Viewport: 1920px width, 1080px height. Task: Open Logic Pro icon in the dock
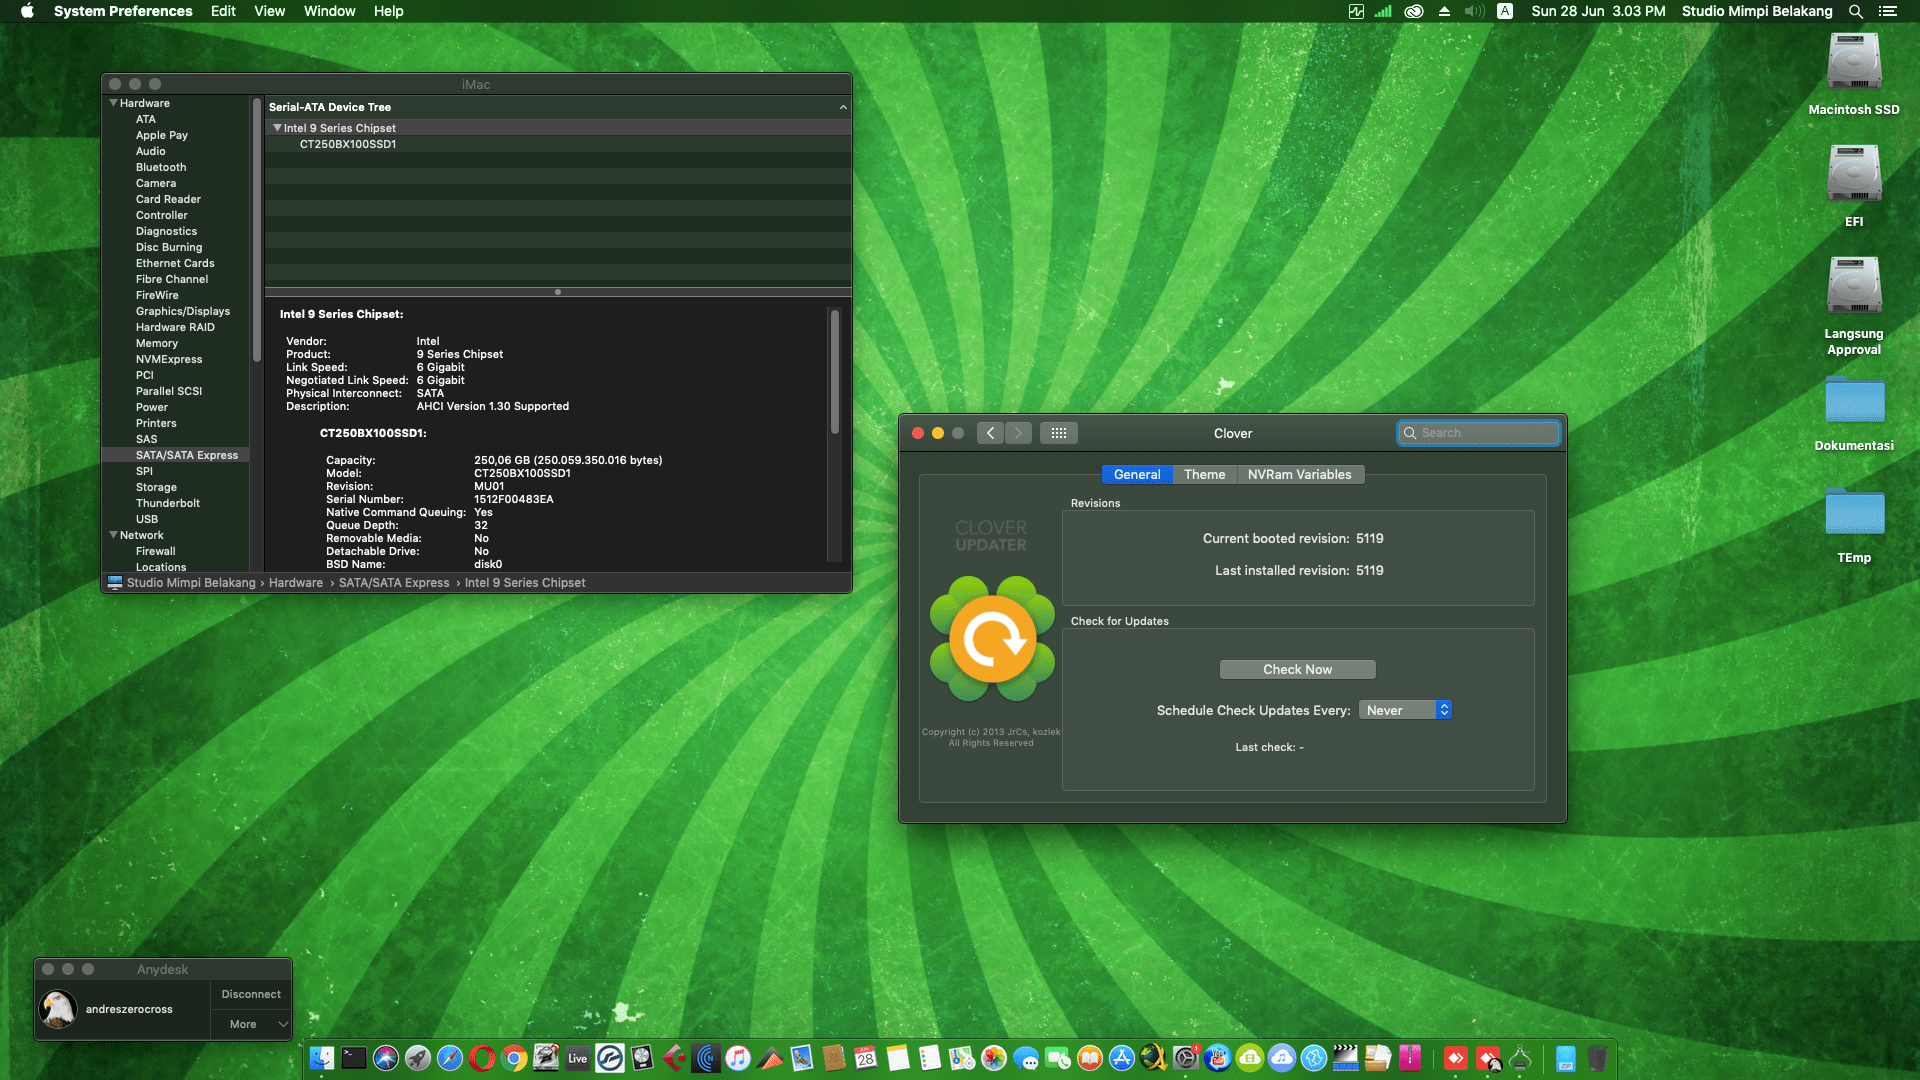(x=642, y=1058)
